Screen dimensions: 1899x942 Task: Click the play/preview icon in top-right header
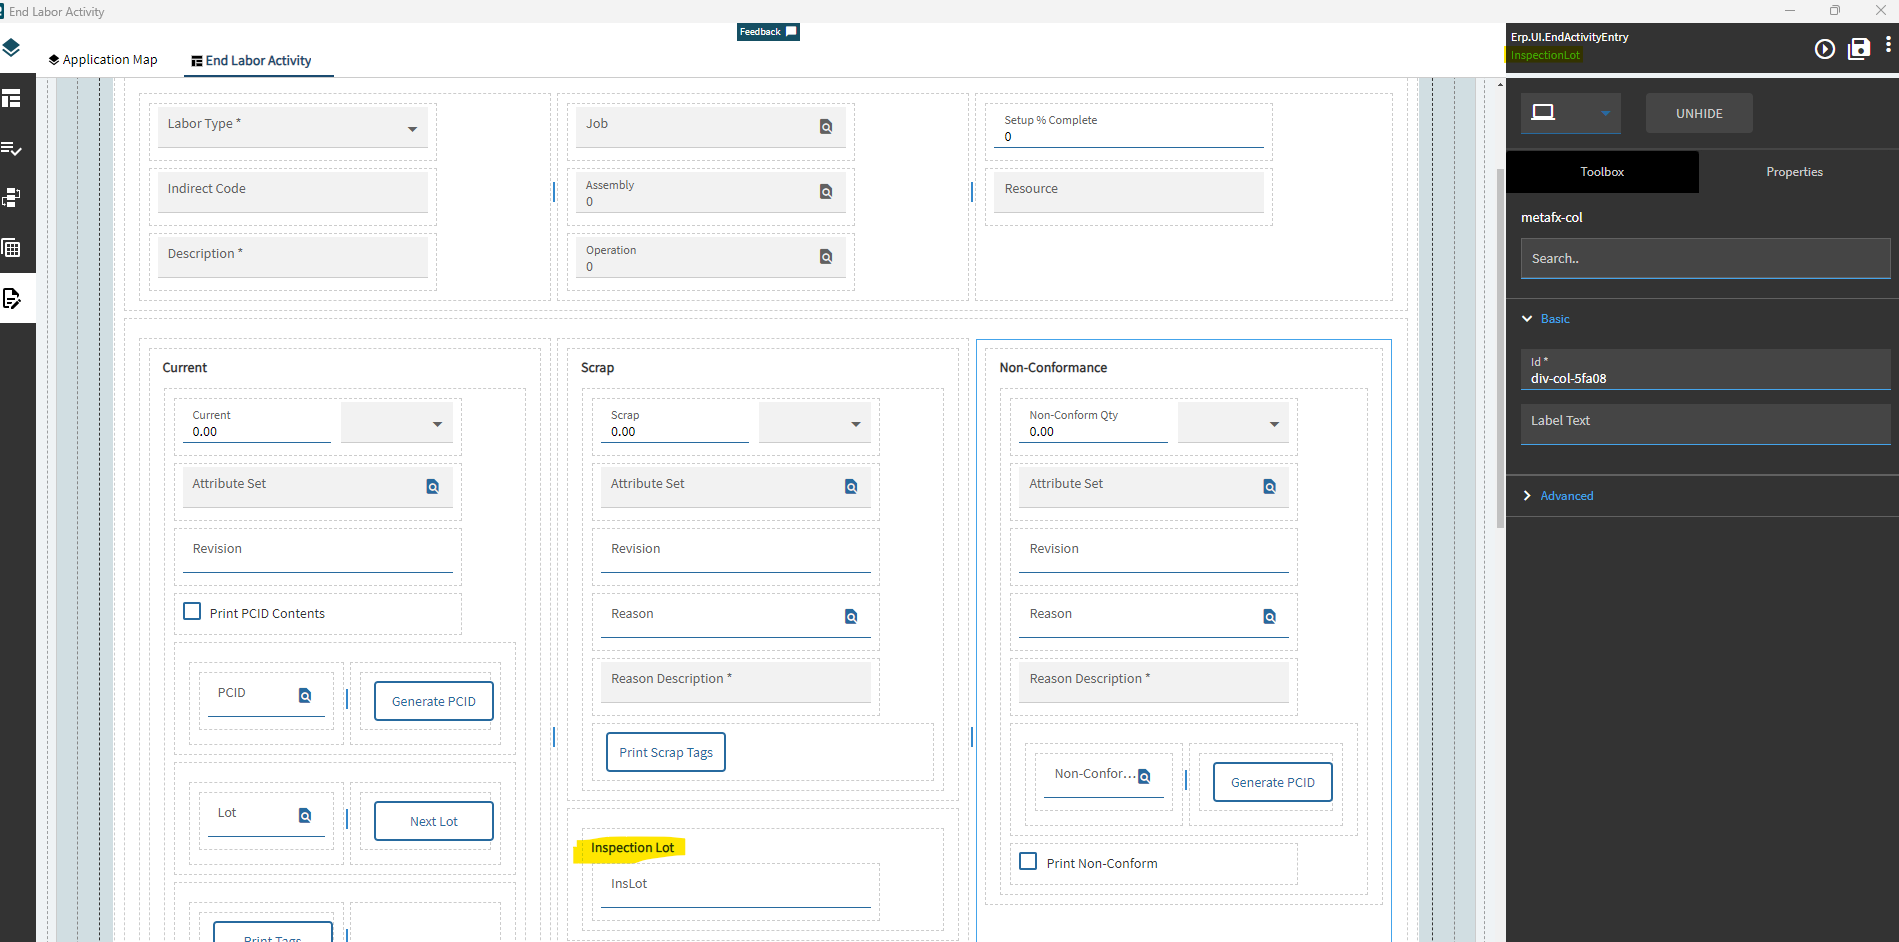1825,49
